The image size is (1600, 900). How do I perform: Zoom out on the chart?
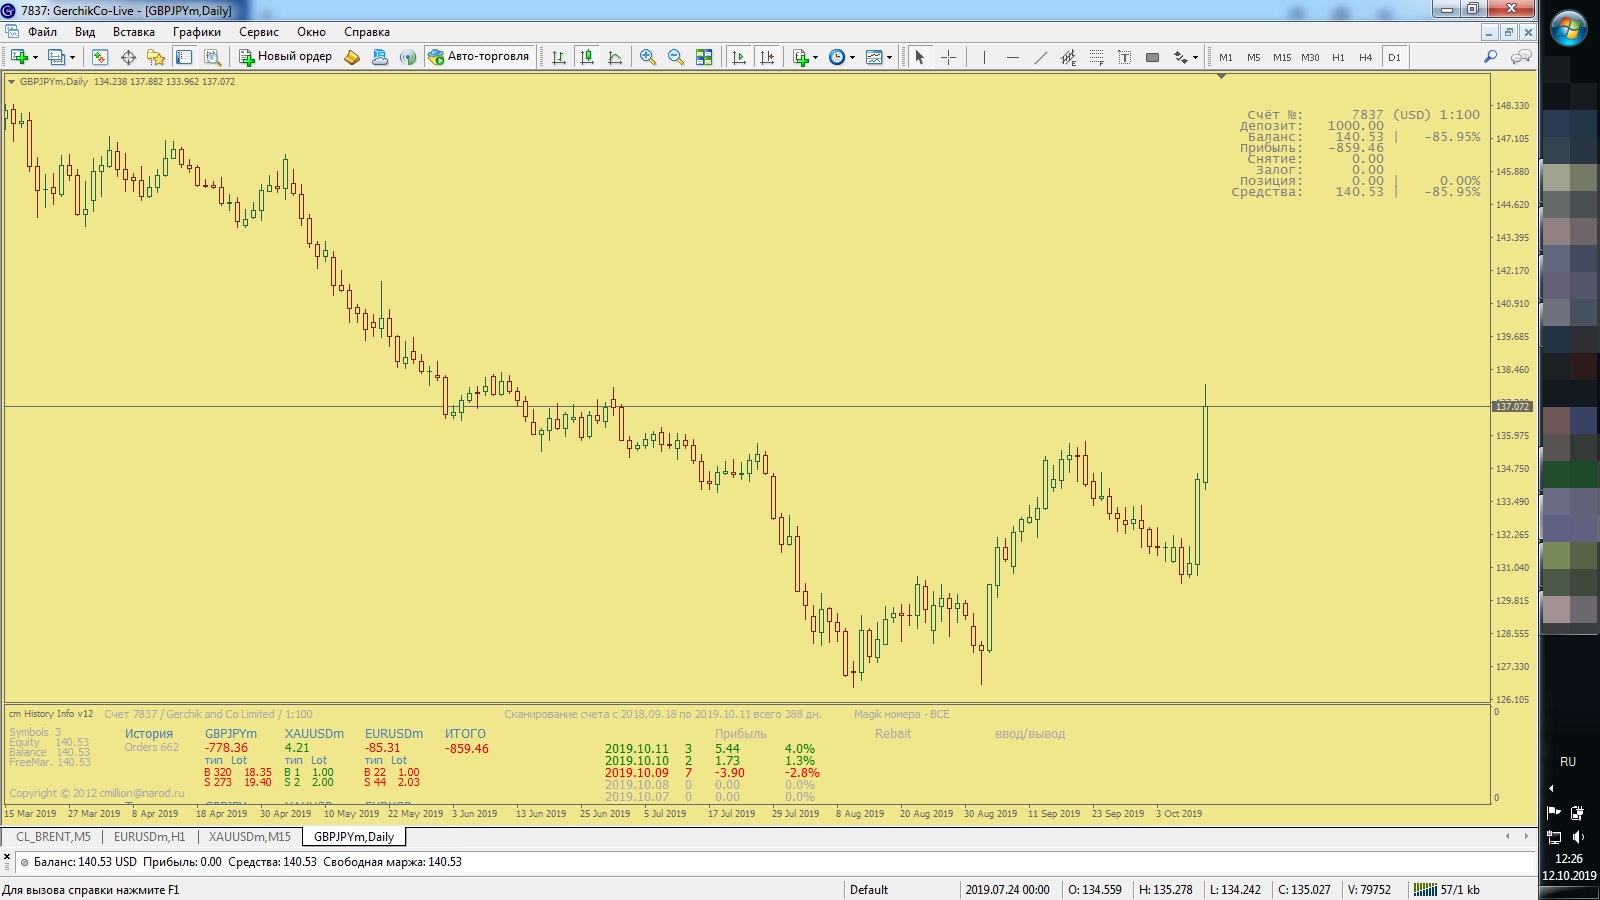(676, 57)
